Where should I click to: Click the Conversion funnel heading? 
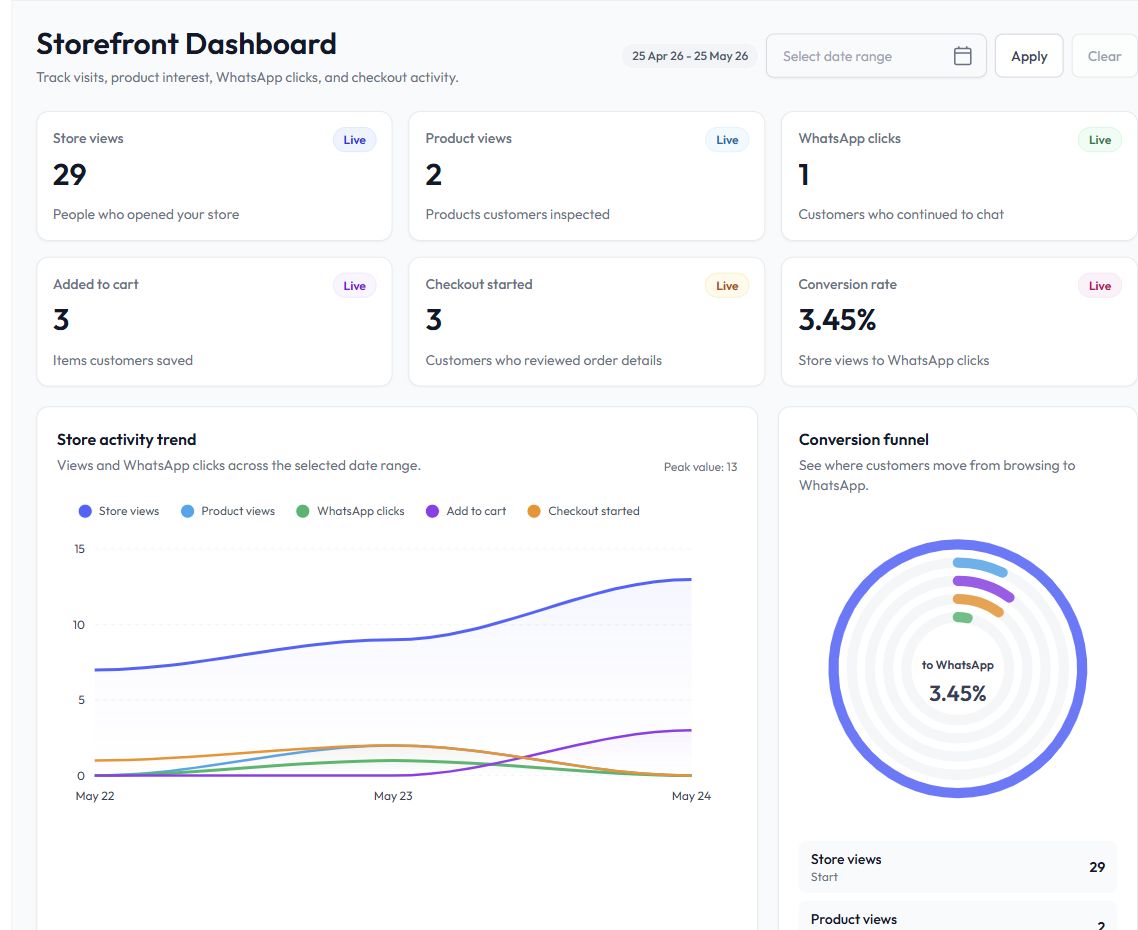864,439
